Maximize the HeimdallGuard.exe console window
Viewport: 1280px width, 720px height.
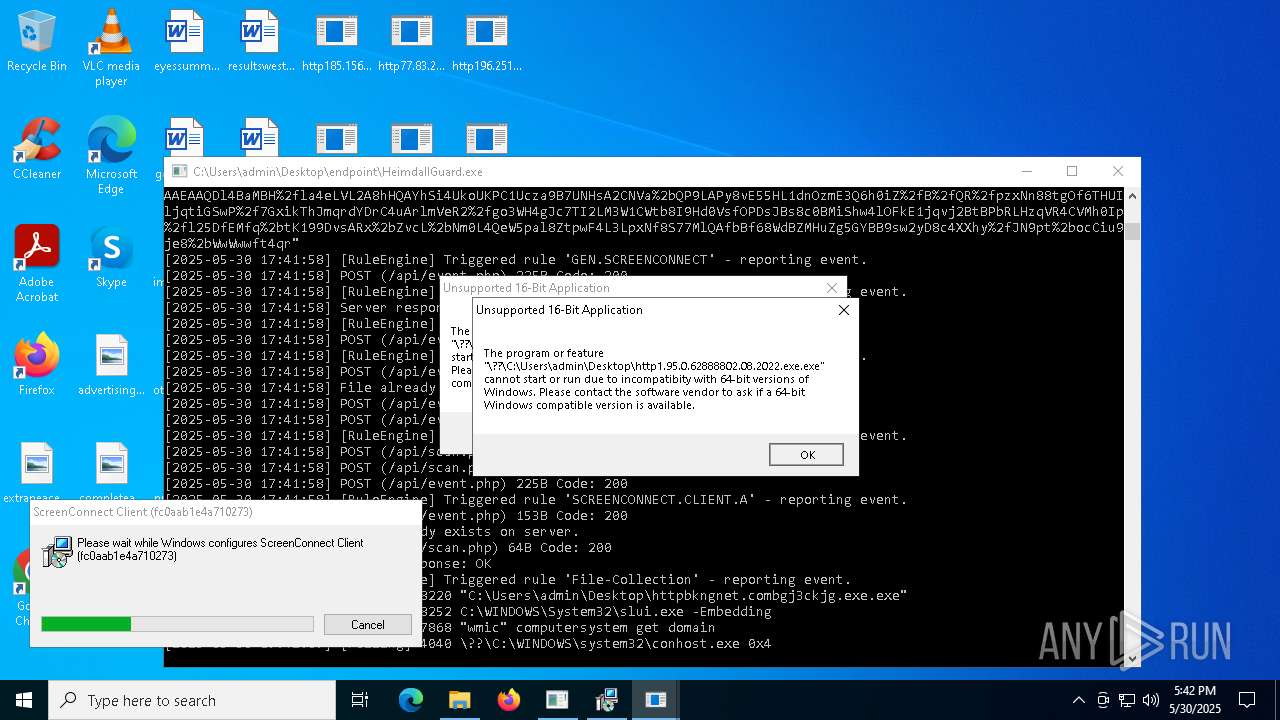click(x=1072, y=171)
